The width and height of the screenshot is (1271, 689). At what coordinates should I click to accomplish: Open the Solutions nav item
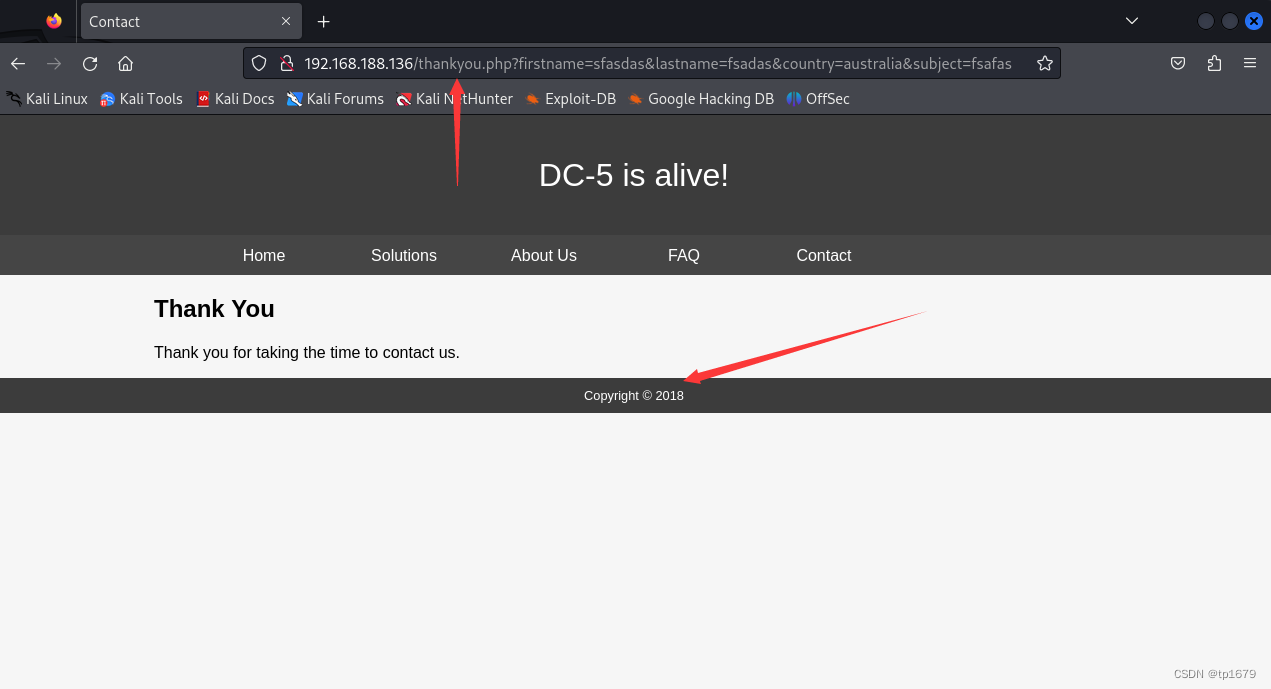404,256
